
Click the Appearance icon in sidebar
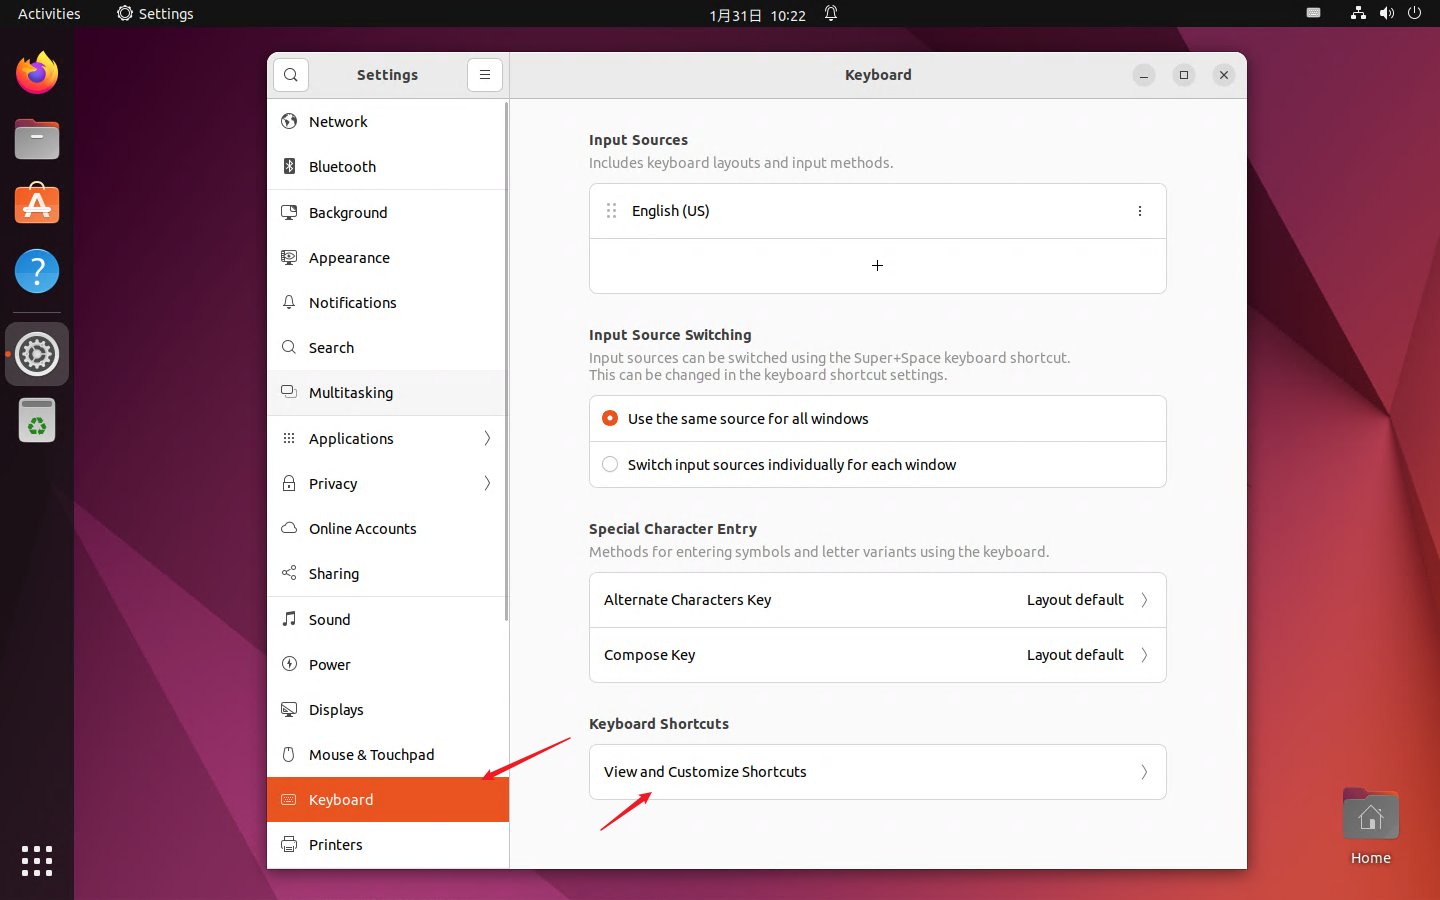[289, 257]
